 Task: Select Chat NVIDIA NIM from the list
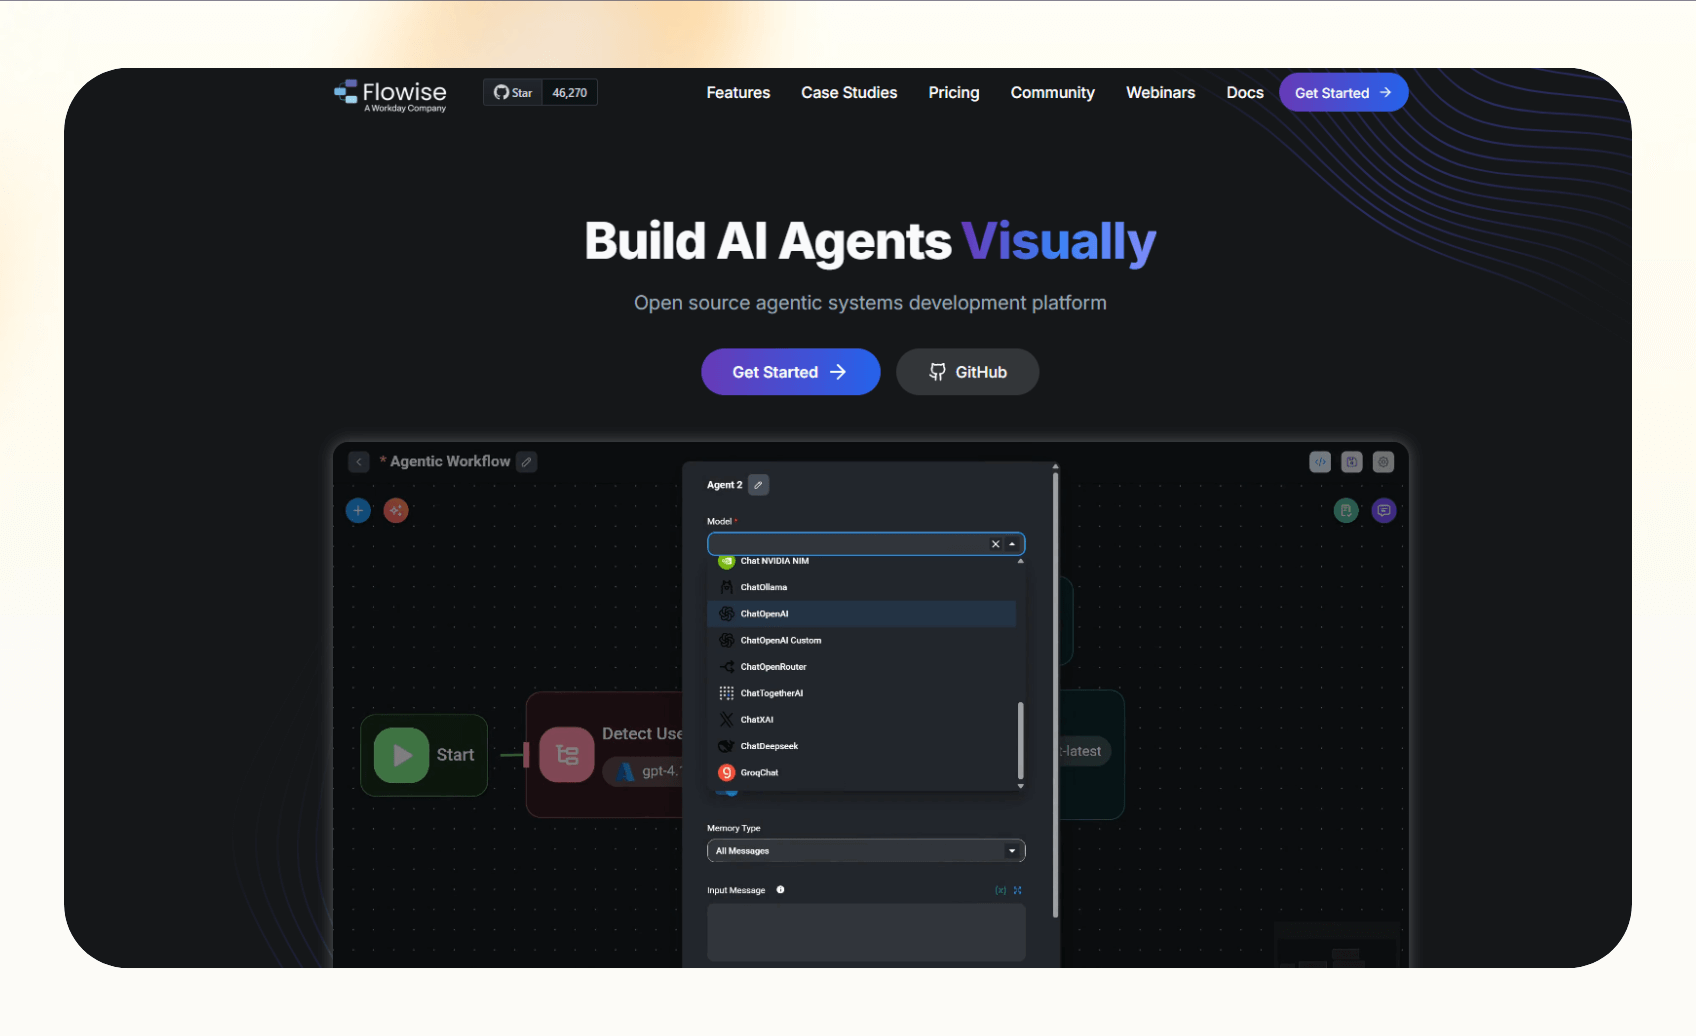click(862, 561)
